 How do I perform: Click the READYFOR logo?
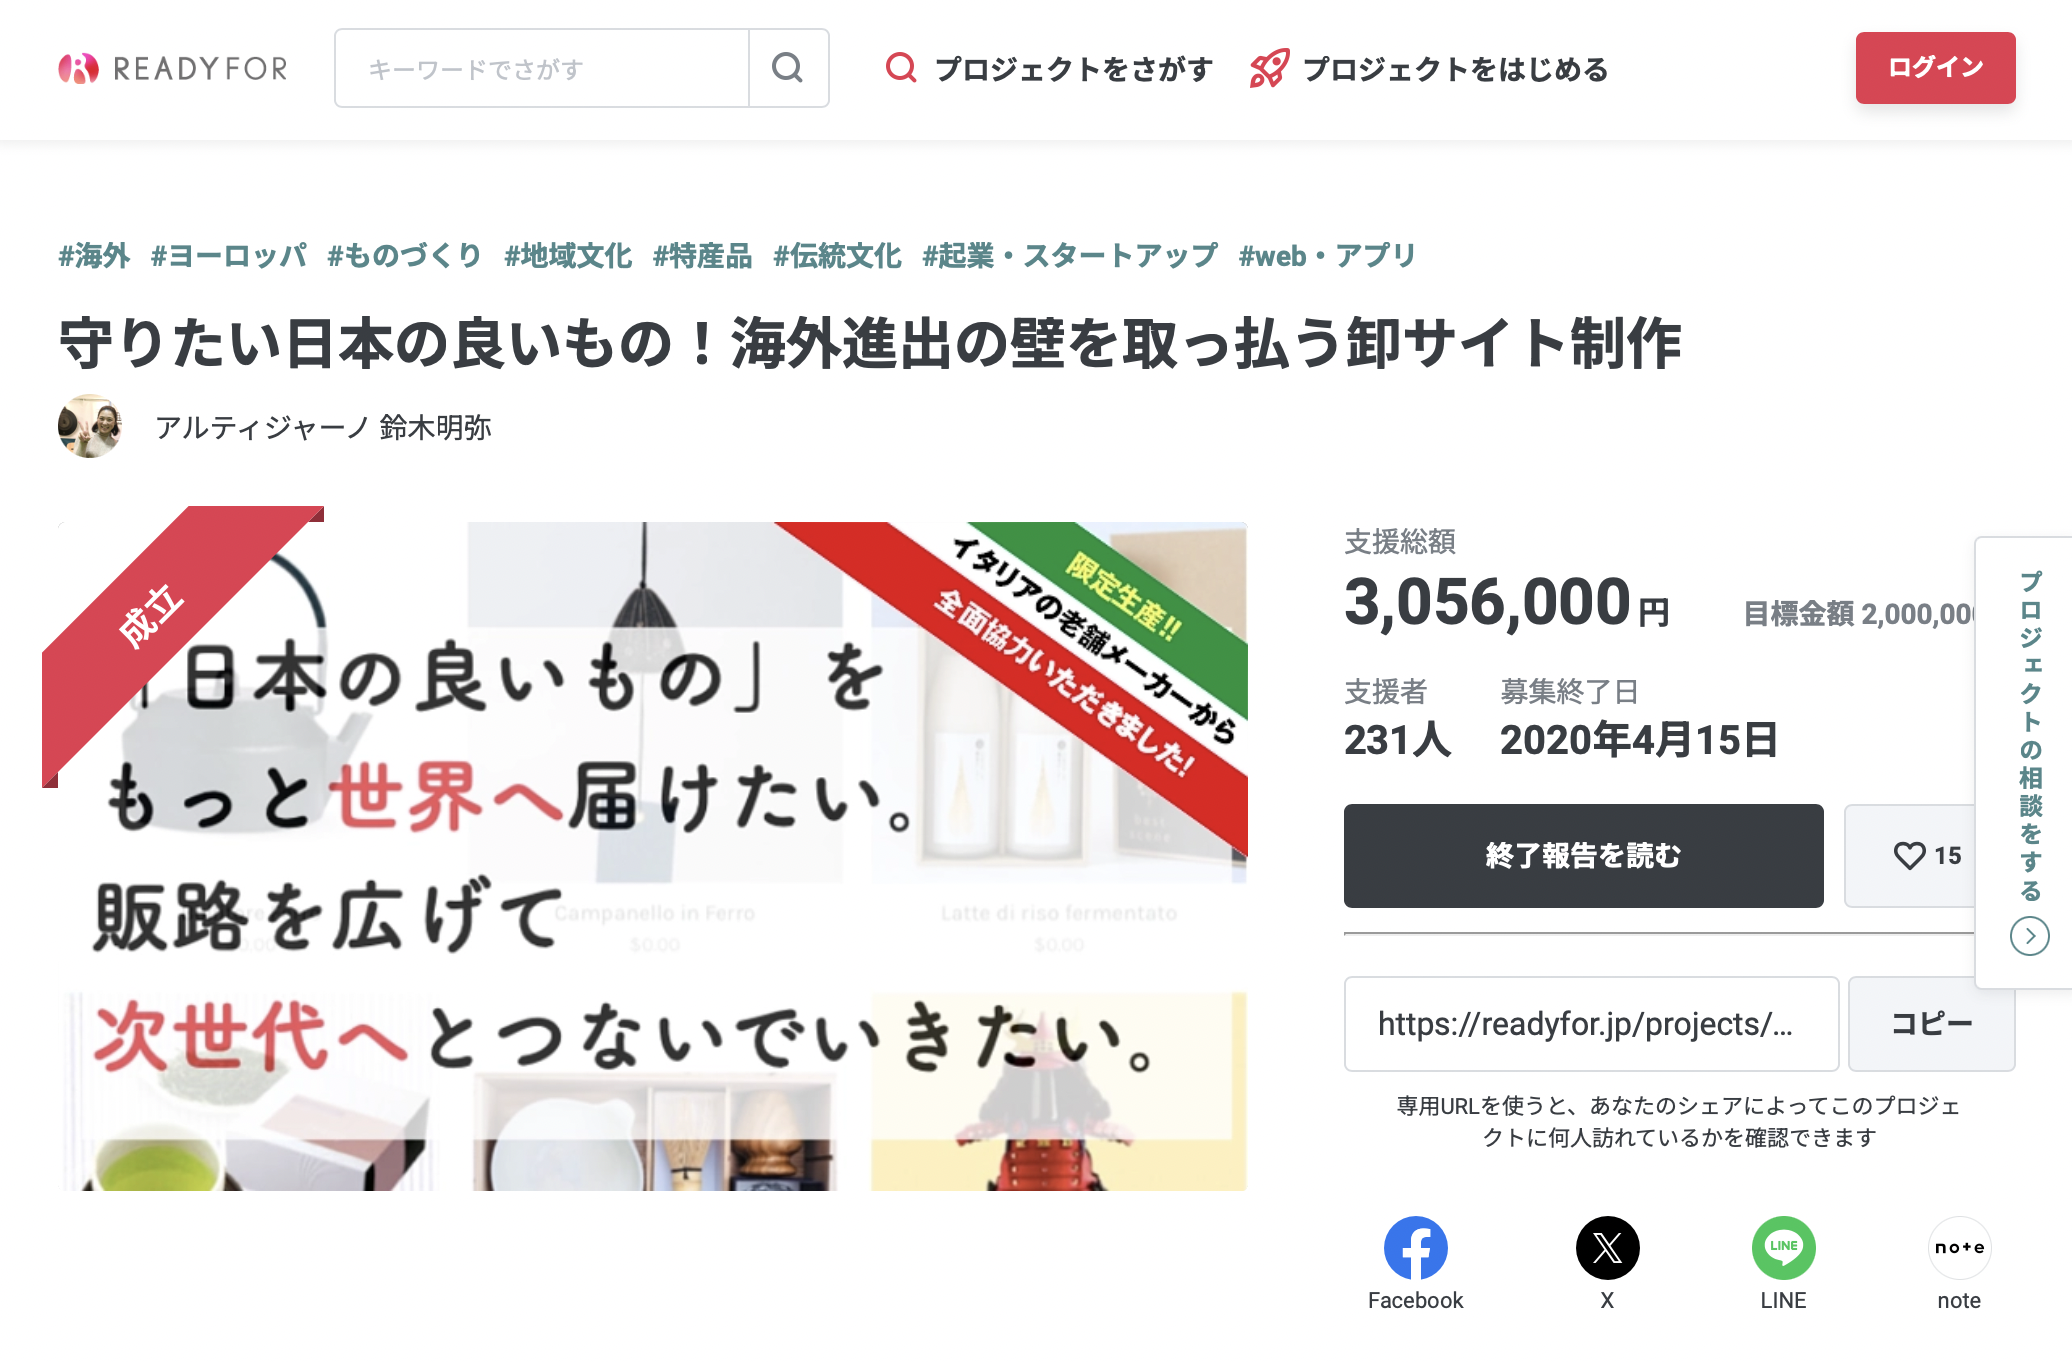173,68
